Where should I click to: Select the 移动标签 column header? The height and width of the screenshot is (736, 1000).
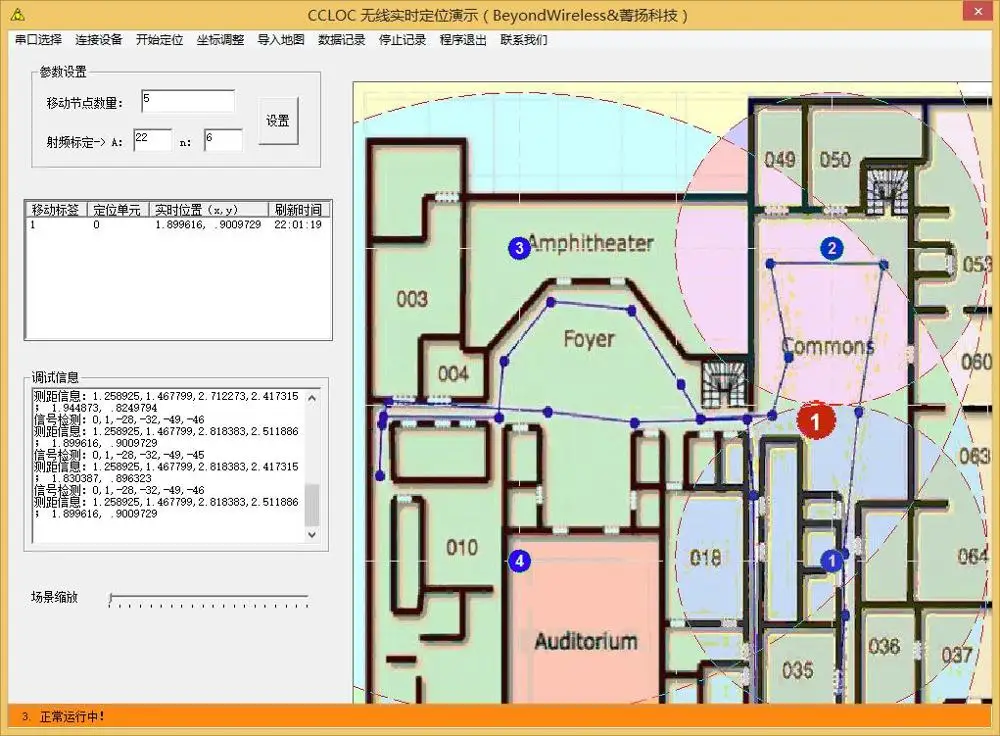55,209
